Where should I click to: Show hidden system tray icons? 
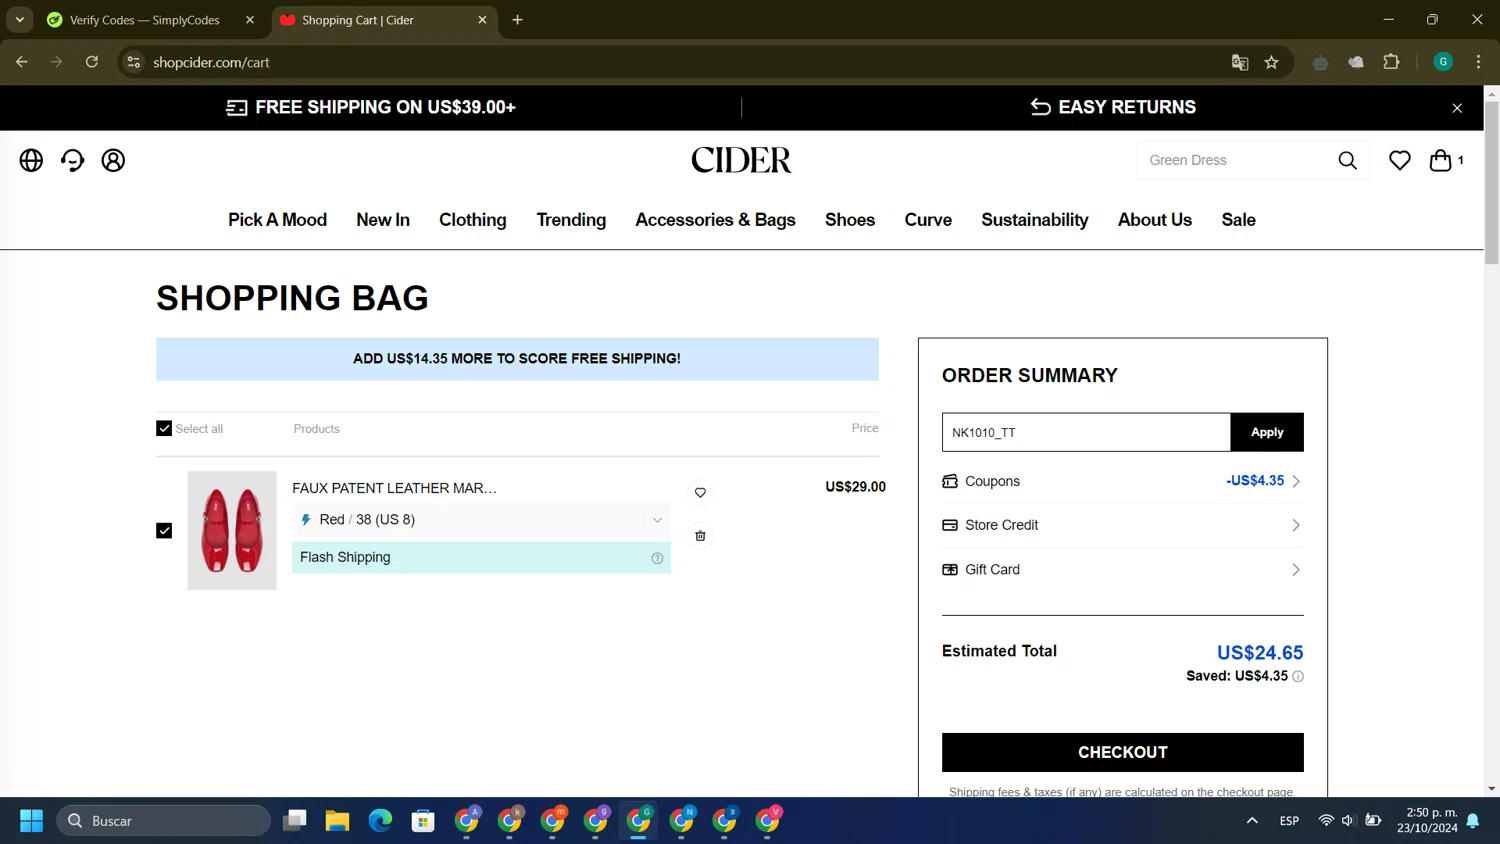coord(1252,821)
